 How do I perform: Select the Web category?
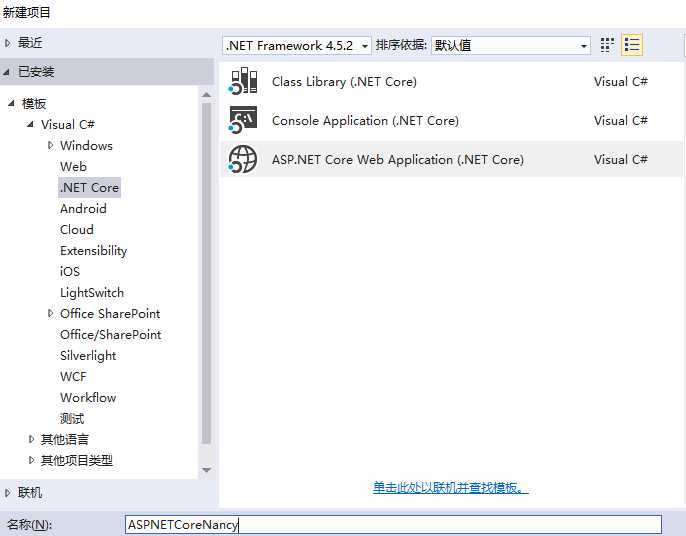(x=73, y=167)
